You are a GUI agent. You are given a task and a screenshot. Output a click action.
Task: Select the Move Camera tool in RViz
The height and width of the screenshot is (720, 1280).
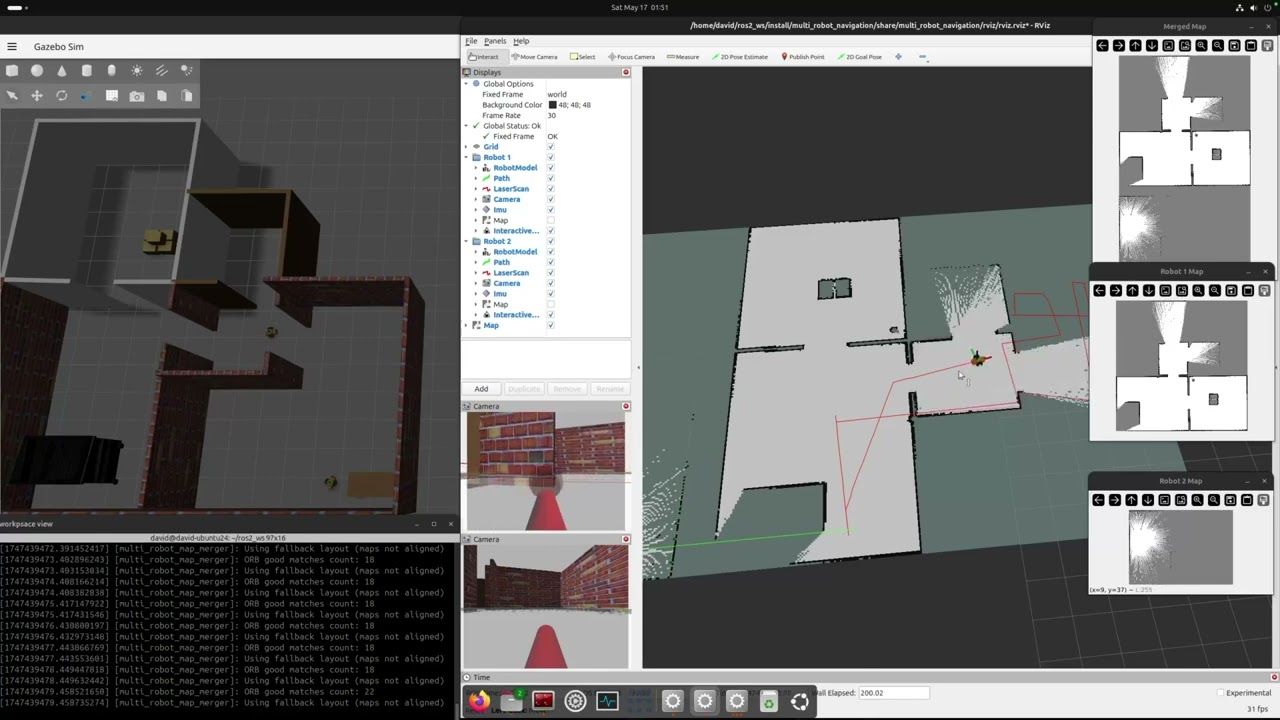point(534,57)
